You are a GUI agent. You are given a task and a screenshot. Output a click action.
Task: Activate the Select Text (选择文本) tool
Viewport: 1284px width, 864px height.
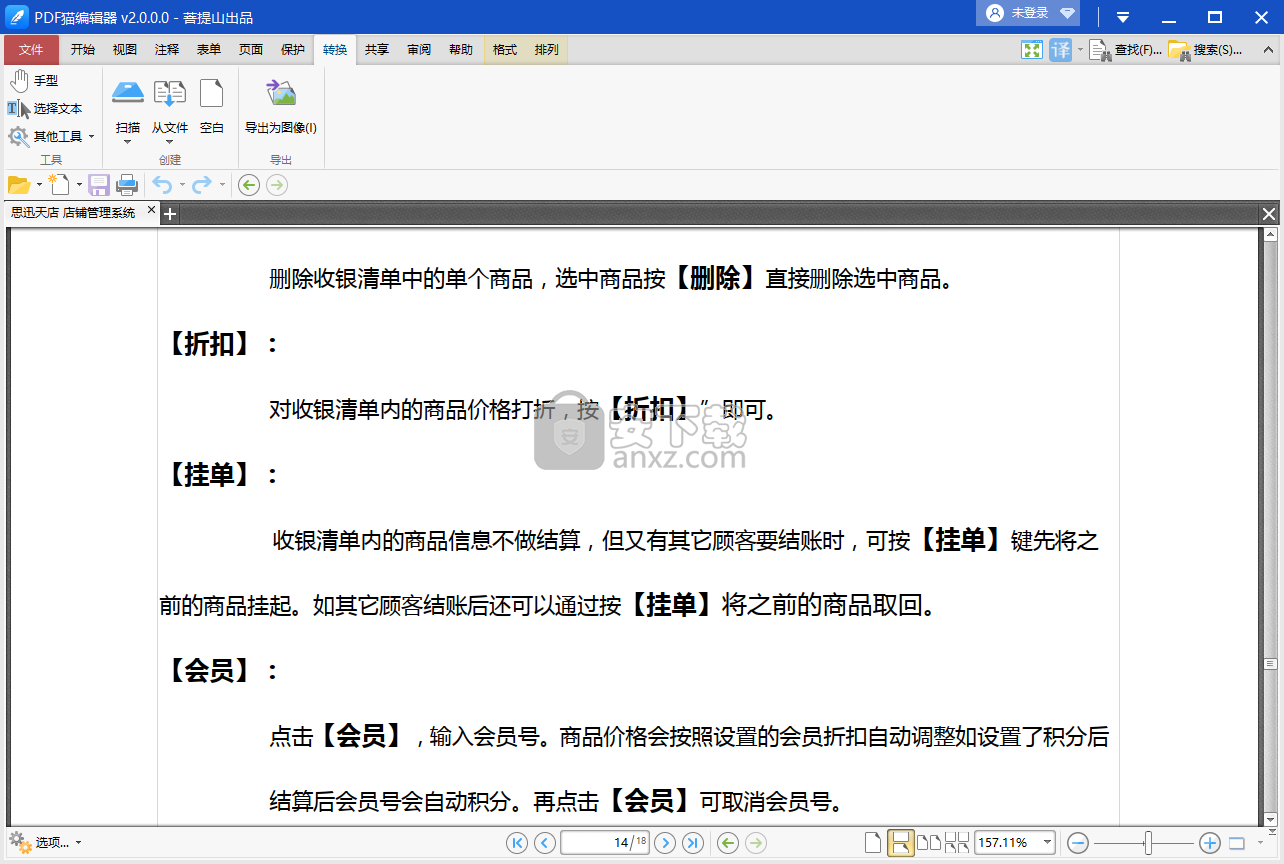45,108
